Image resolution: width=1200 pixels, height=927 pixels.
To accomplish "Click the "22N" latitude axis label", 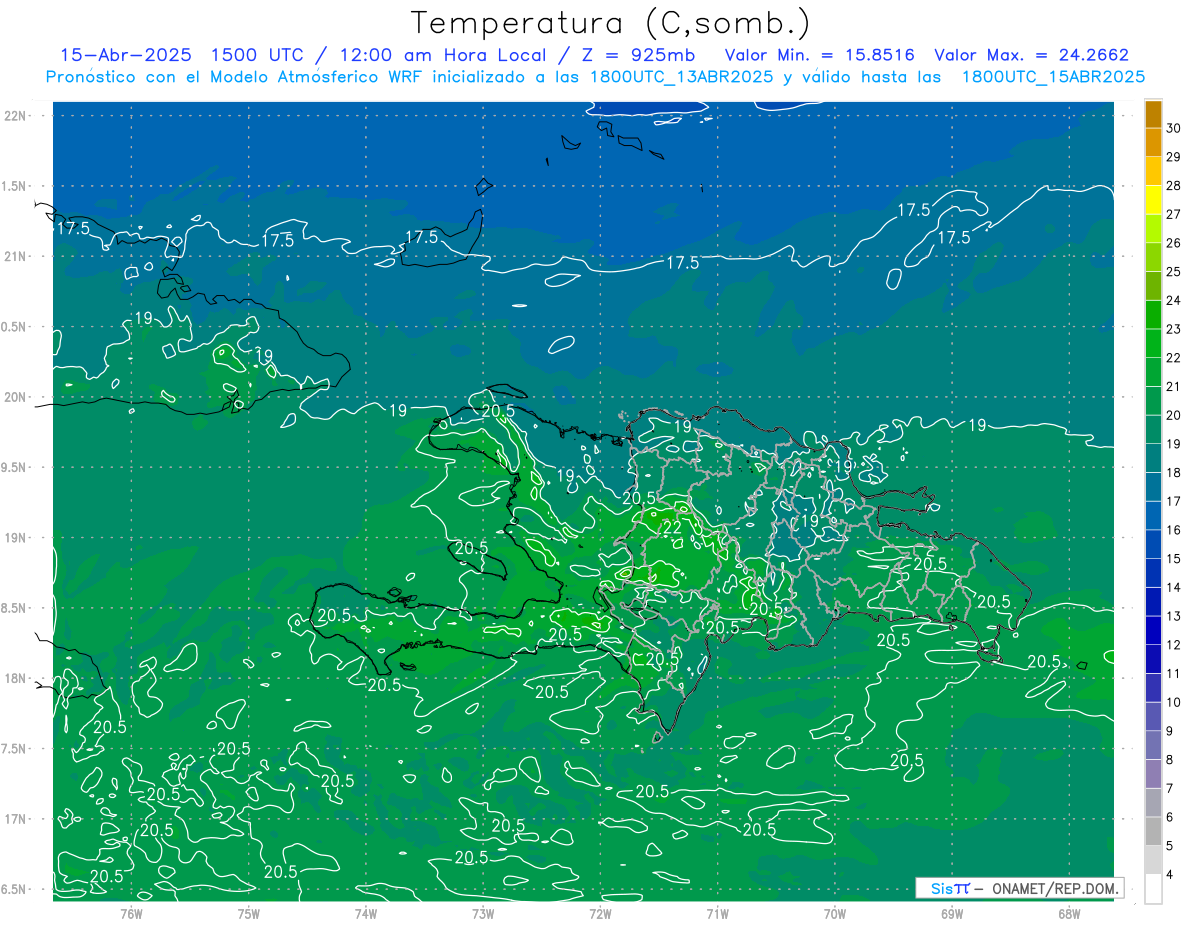I will tap(15, 115).
